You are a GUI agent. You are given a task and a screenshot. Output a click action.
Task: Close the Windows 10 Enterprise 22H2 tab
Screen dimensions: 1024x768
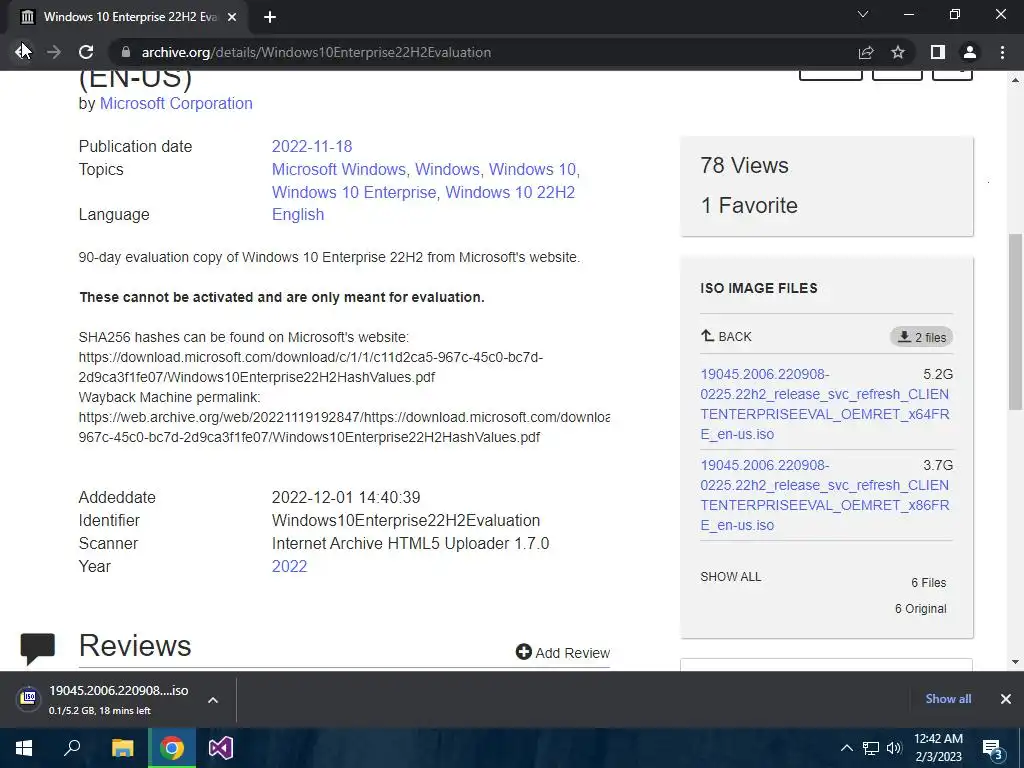[232, 17]
